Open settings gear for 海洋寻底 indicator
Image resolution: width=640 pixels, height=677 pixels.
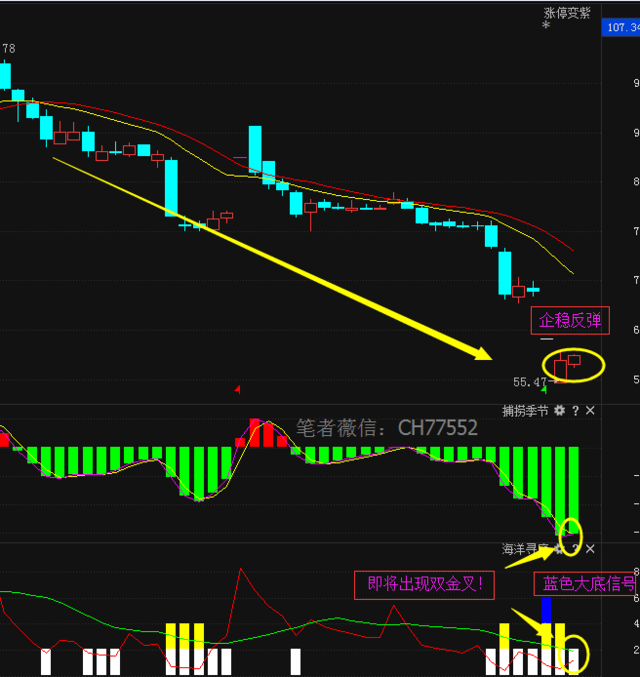click(559, 549)
